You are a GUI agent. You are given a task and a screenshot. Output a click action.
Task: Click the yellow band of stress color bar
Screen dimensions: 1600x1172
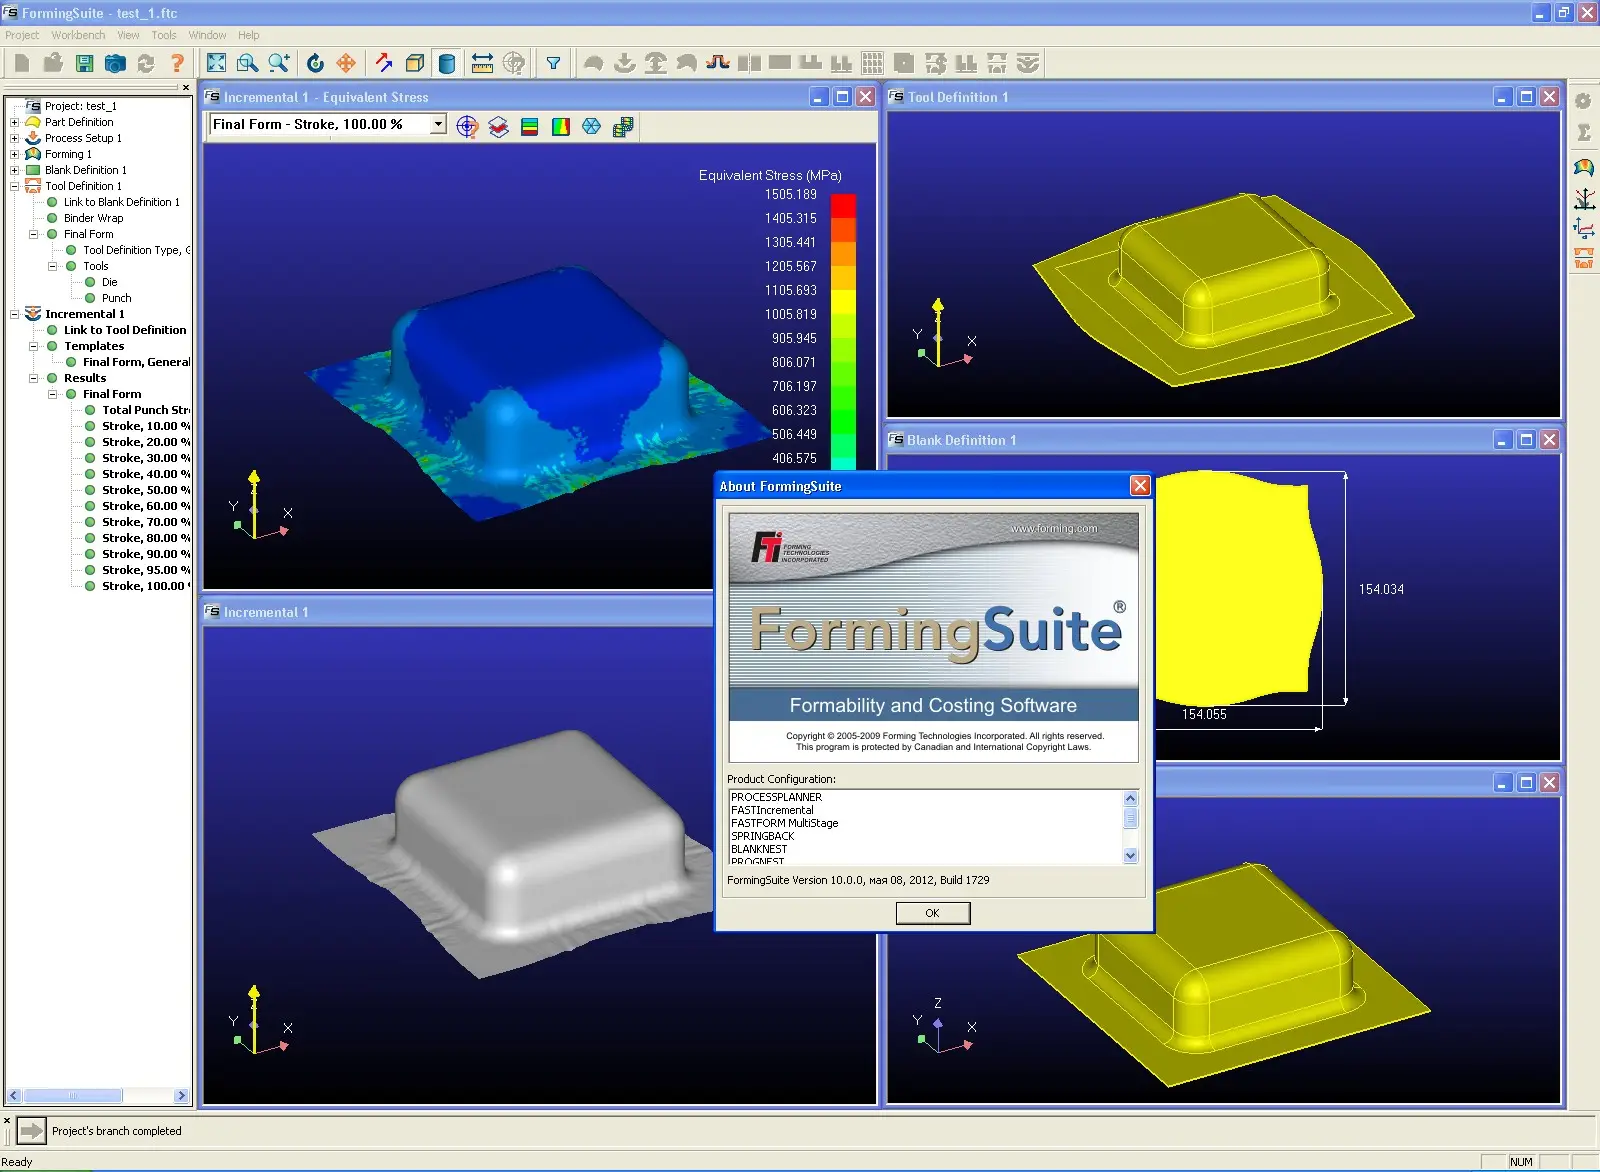click(843, 301)
